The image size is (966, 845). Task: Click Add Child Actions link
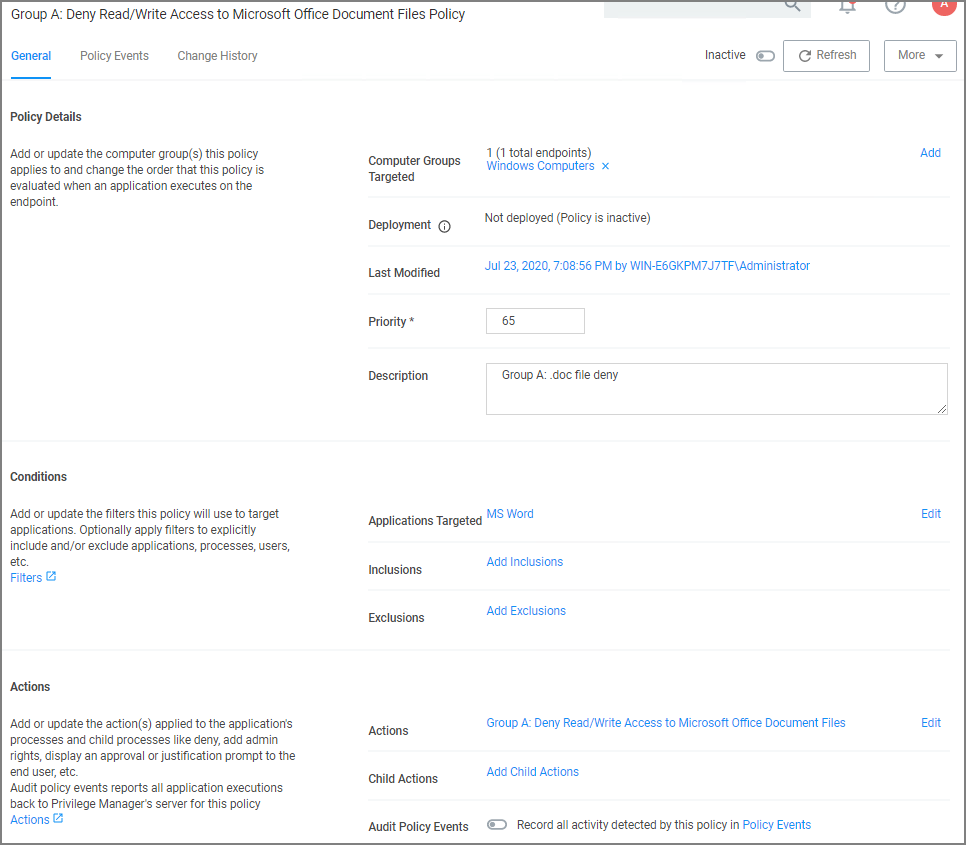pos(532,772)
